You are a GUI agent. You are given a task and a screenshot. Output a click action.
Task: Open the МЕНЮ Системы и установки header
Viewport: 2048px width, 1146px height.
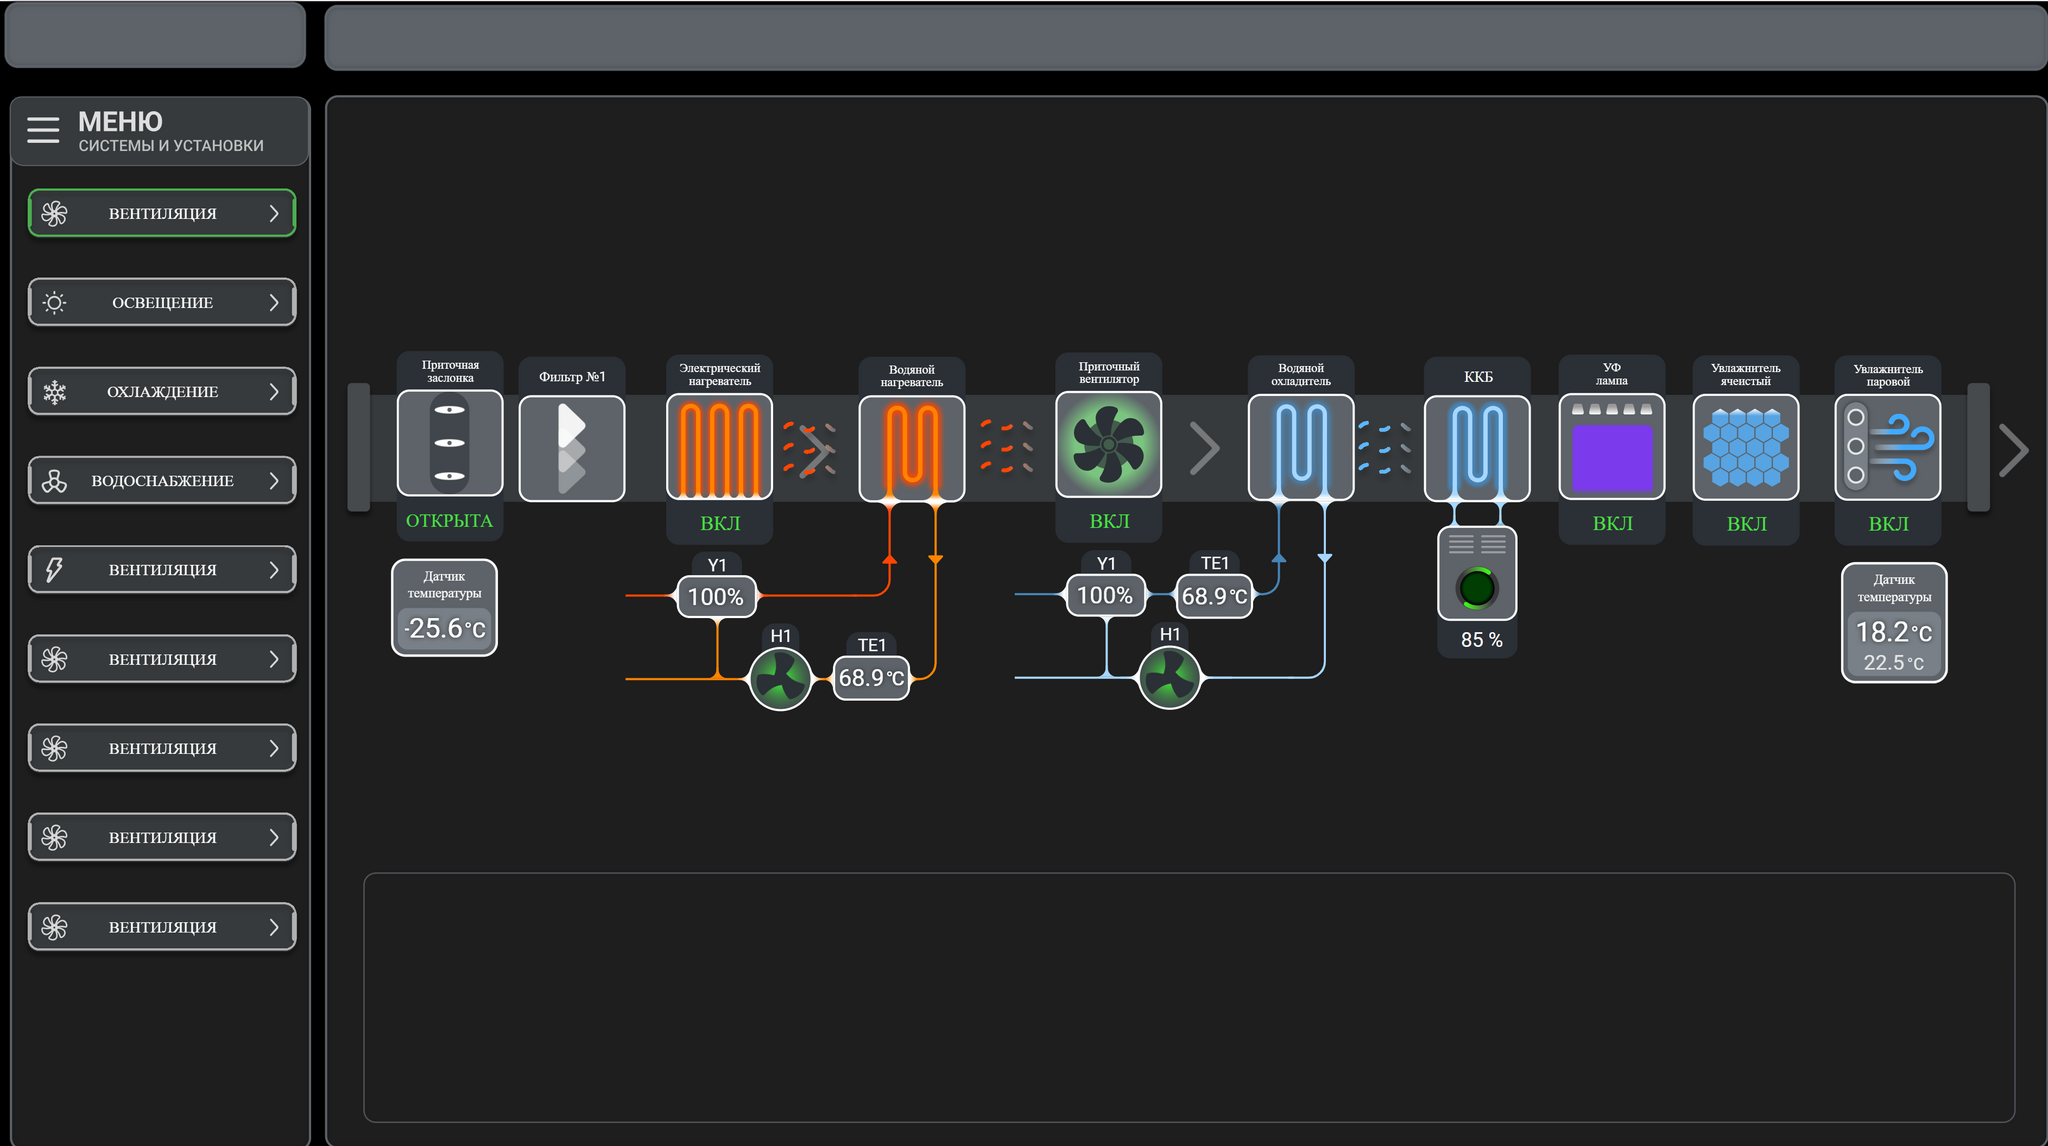160,131
